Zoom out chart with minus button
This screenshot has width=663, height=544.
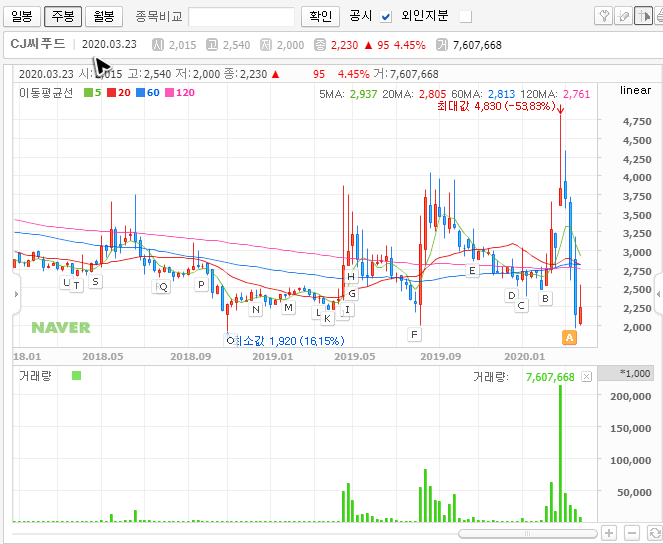pyautogui.click(x=632, y=533)
